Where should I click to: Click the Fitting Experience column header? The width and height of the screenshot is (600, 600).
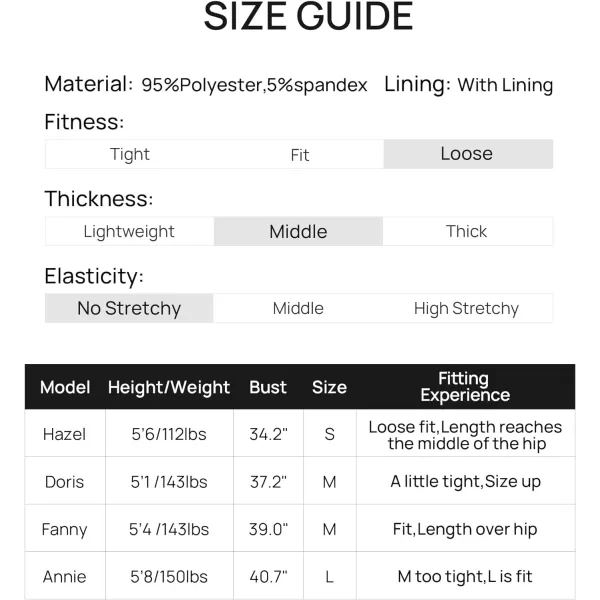(x=464, y=387)
